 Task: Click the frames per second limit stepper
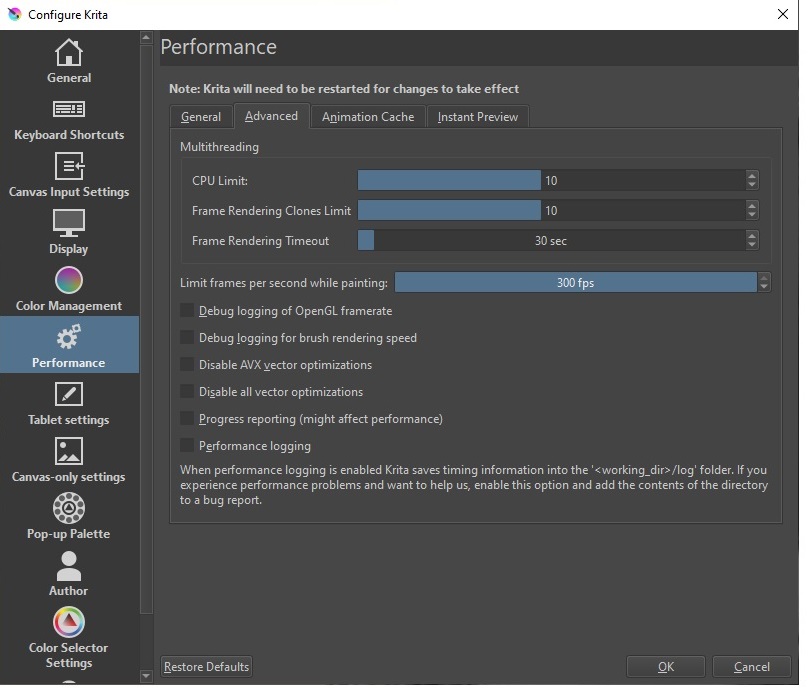click(764, 283)
